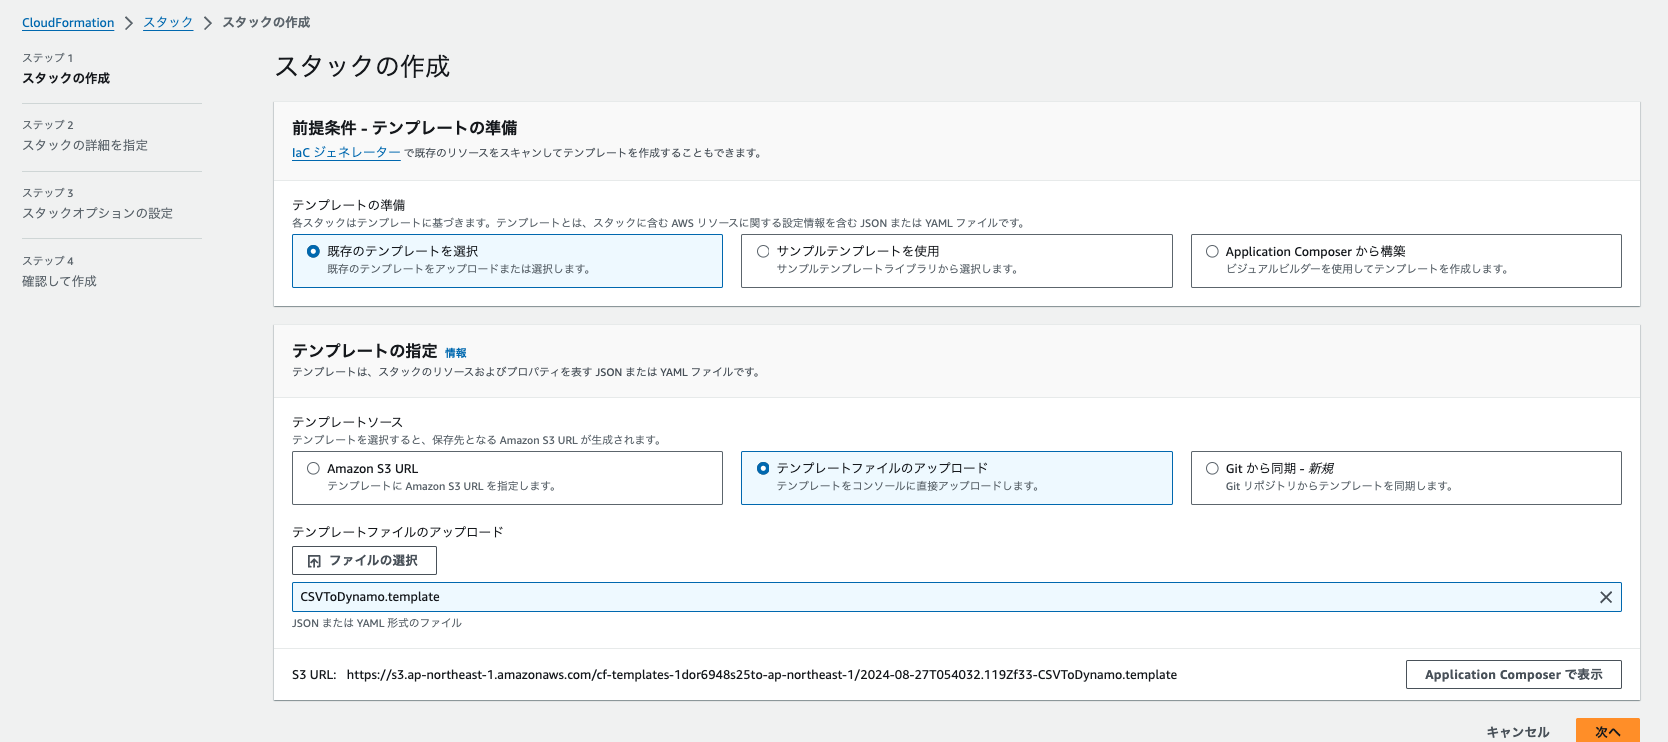1668x742 pixels.
Task: Go to スタック breadcrumb link
Action: [168, 23]
